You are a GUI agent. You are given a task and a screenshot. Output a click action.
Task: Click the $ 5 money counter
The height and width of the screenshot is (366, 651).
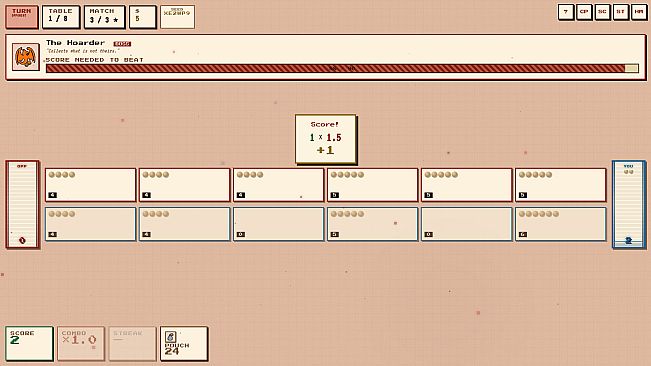point(142,17)
